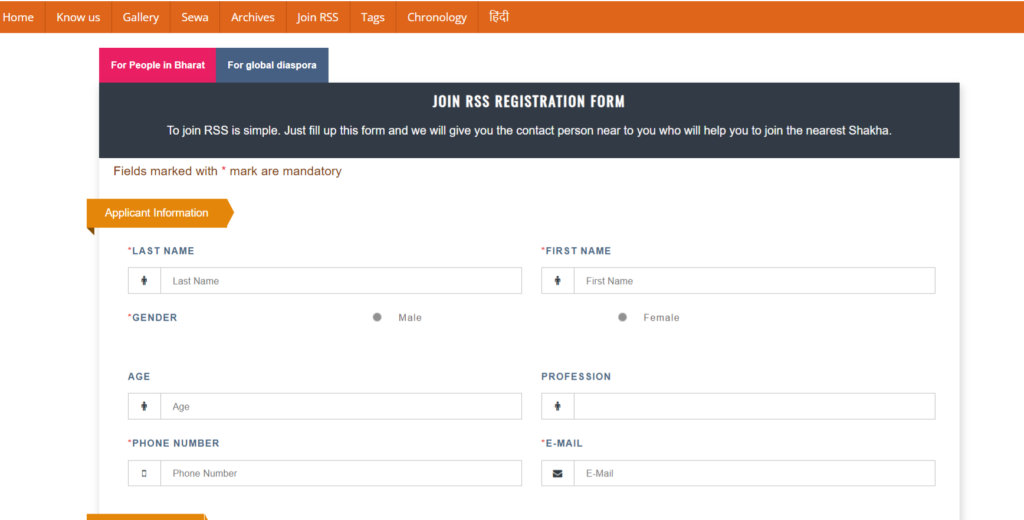The height and width of the screenshot is (520, 1024).
Task: Switch to For global diaspora tab
Action: [272, 65]
